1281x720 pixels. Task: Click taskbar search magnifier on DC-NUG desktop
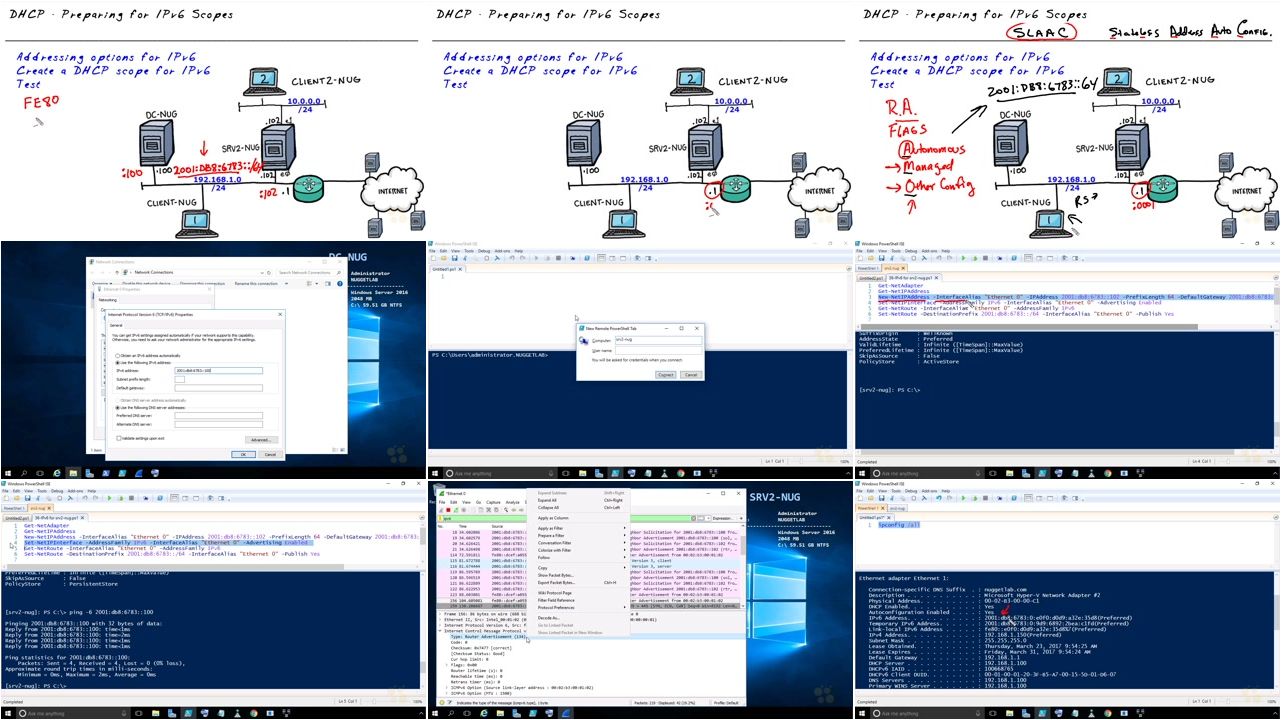pos(24,473)
